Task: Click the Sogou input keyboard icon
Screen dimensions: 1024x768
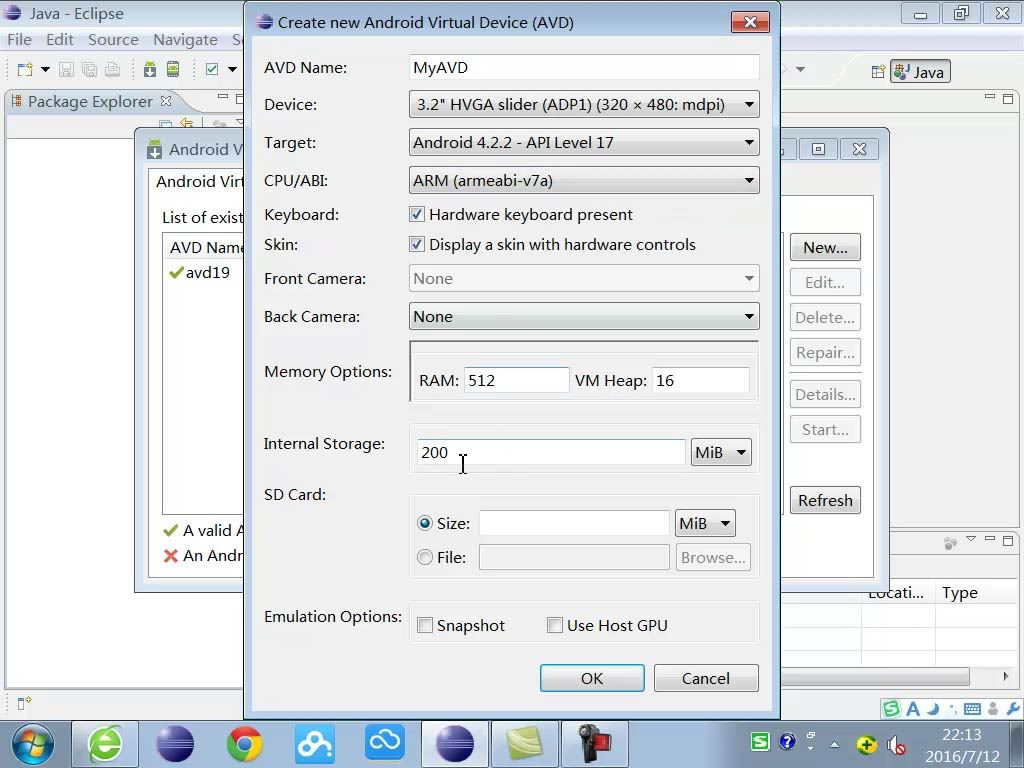Action: 972,709
